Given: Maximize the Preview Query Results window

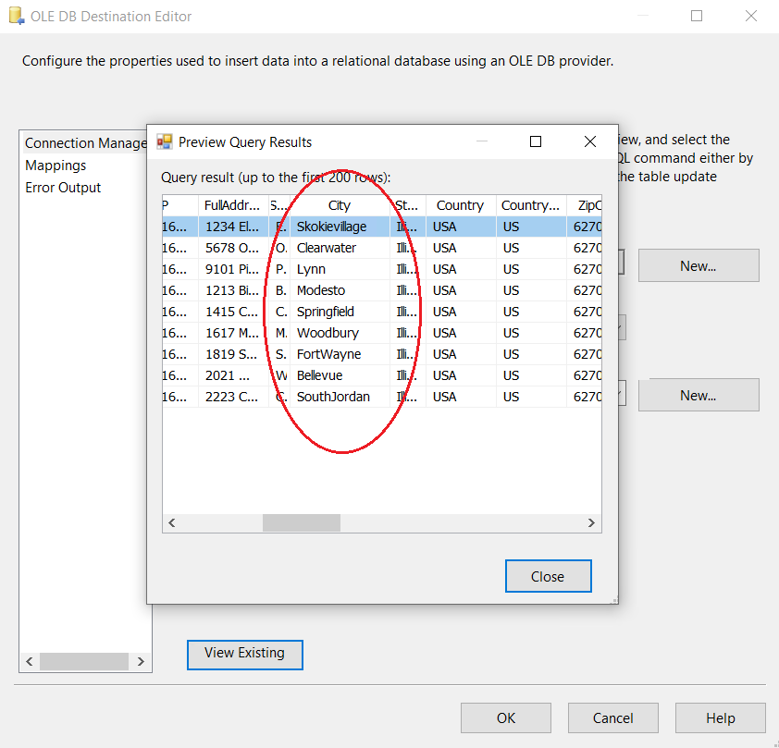Looking at the screenshot, I should tap(535, 142).
